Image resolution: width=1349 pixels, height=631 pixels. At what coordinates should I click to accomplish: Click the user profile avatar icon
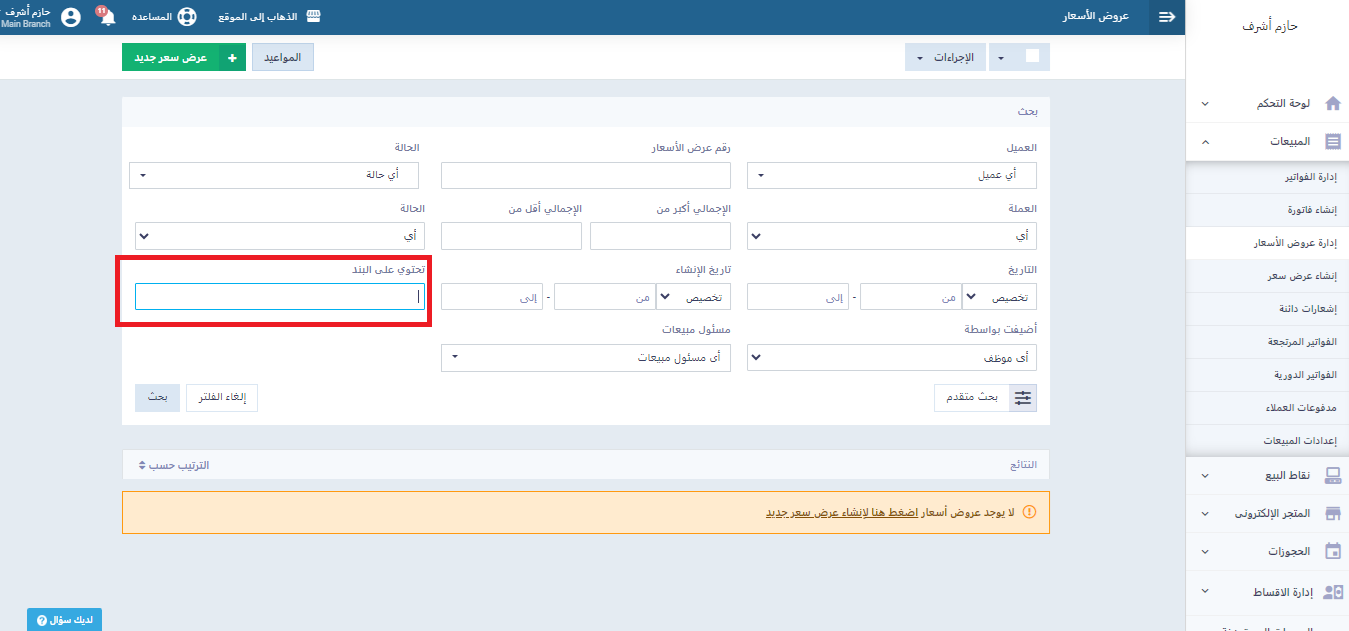pos(71,17)
